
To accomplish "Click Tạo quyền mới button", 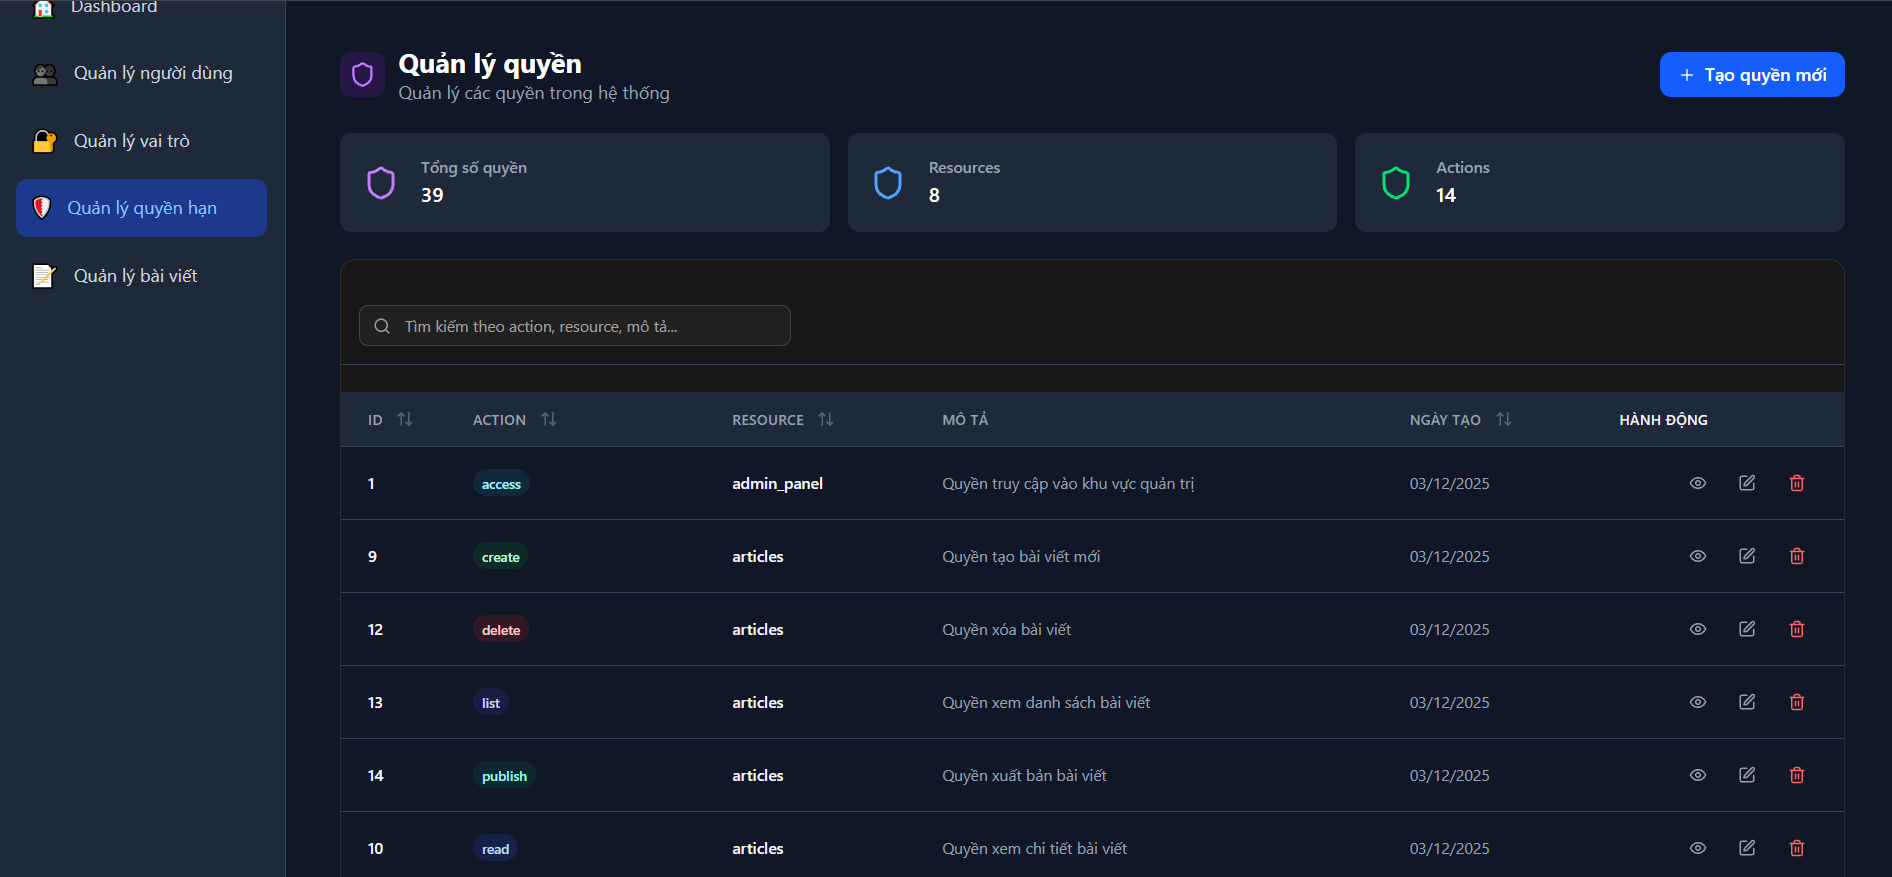I will pyautogui.click(x=1752, y=75).
